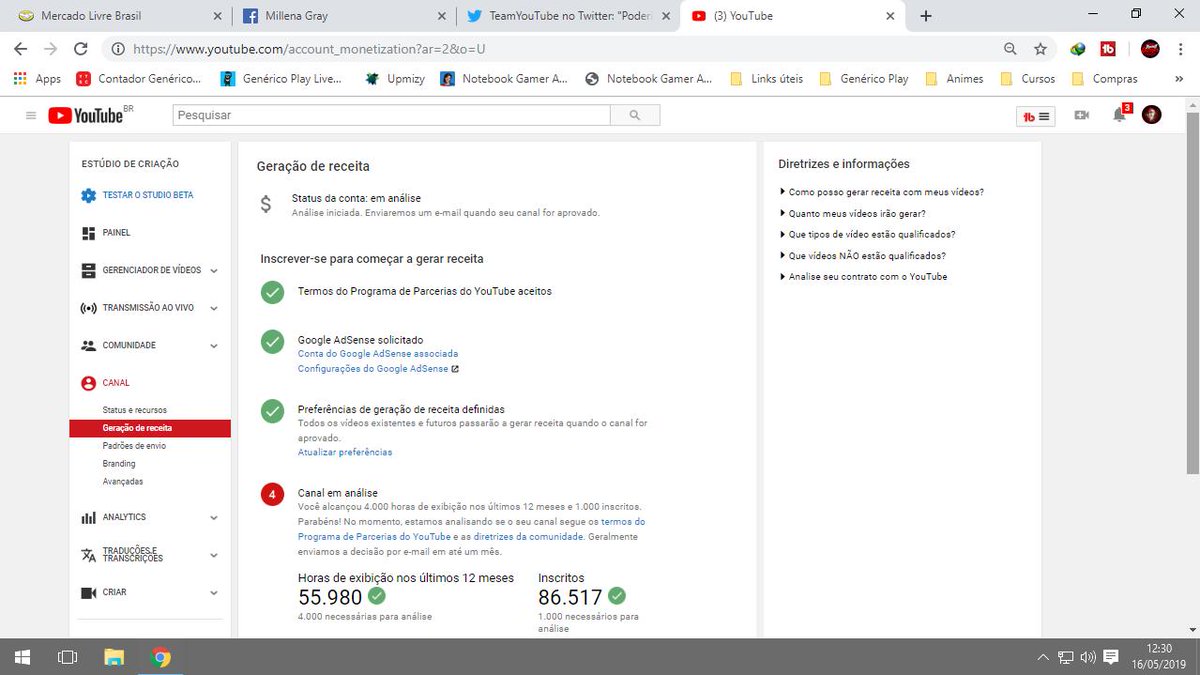Open Task View on the taskbar
Viewport: 1200px width, 675px height.
[68, 657]
